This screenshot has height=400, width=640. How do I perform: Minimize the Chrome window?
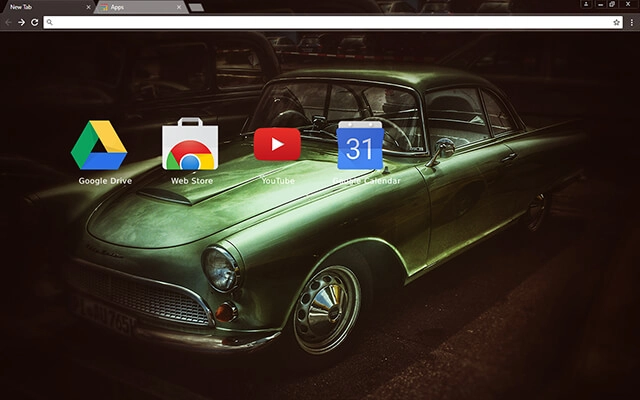tap(600, 4)
